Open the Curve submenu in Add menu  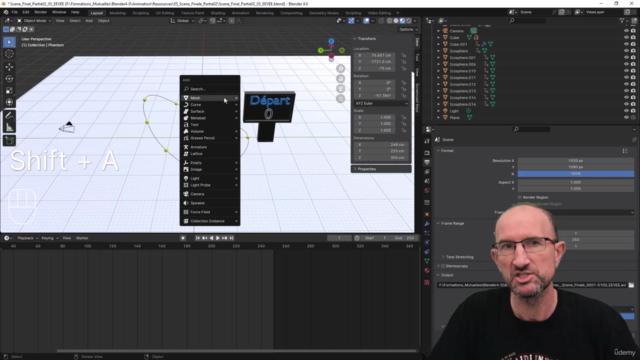click(210, 104)
